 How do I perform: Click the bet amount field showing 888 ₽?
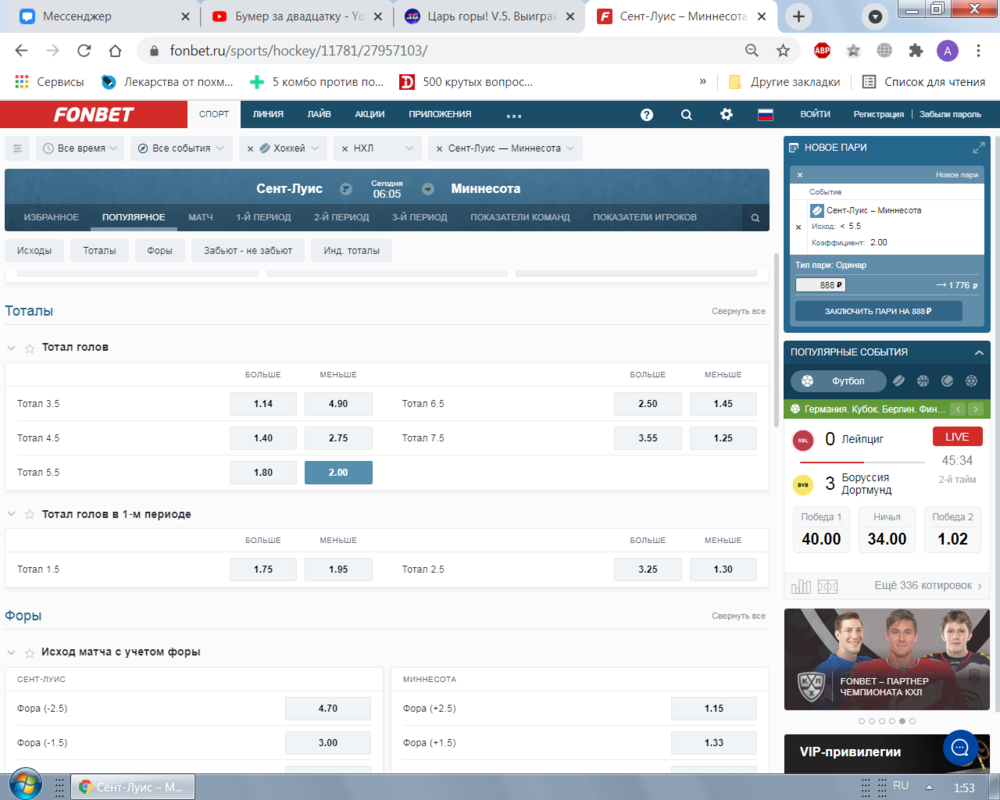pyautogui.click(x=820, y=285)
